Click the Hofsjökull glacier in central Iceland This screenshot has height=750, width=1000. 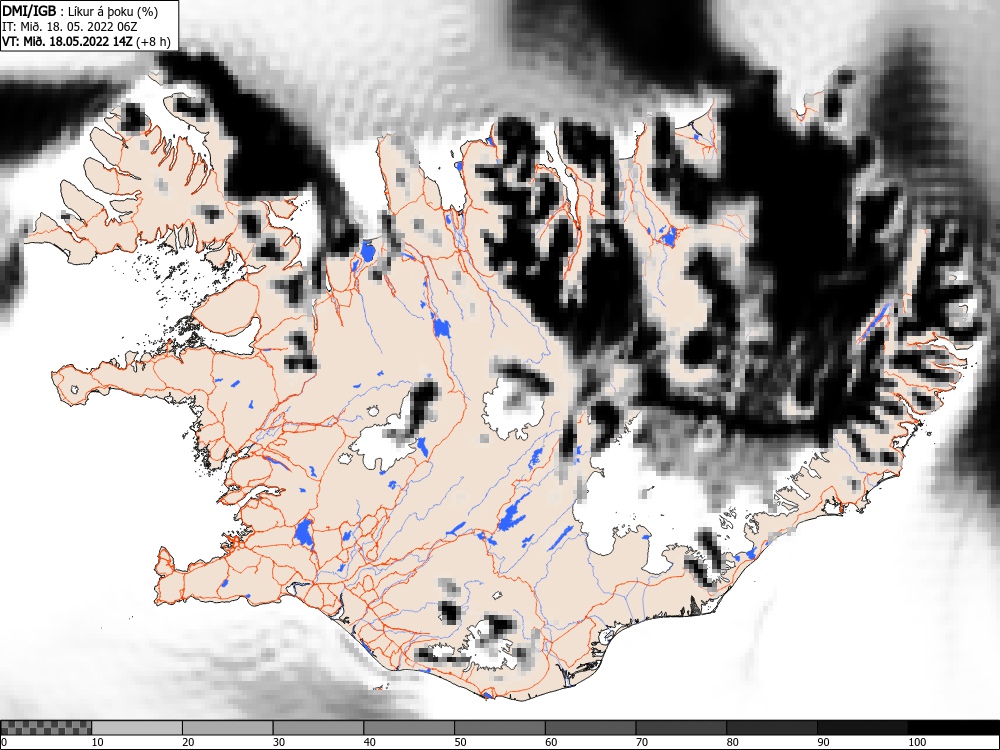coord(513,405)
